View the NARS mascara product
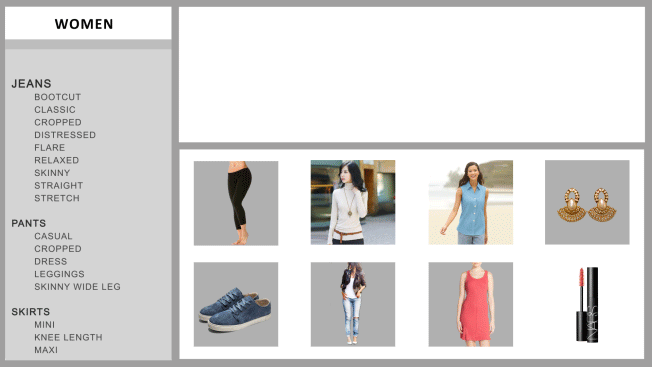Image resolution: width=652 pixels, height=367 pixels. (587, 304)
